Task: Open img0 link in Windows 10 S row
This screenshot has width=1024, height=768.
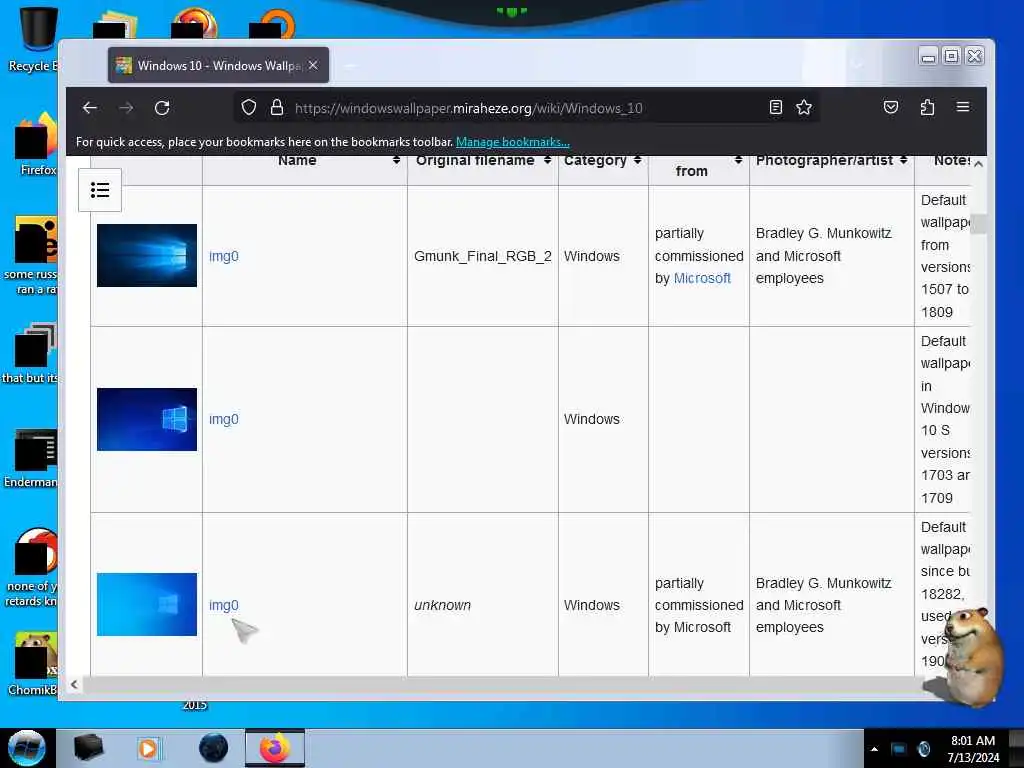Action: coord(224,419)
